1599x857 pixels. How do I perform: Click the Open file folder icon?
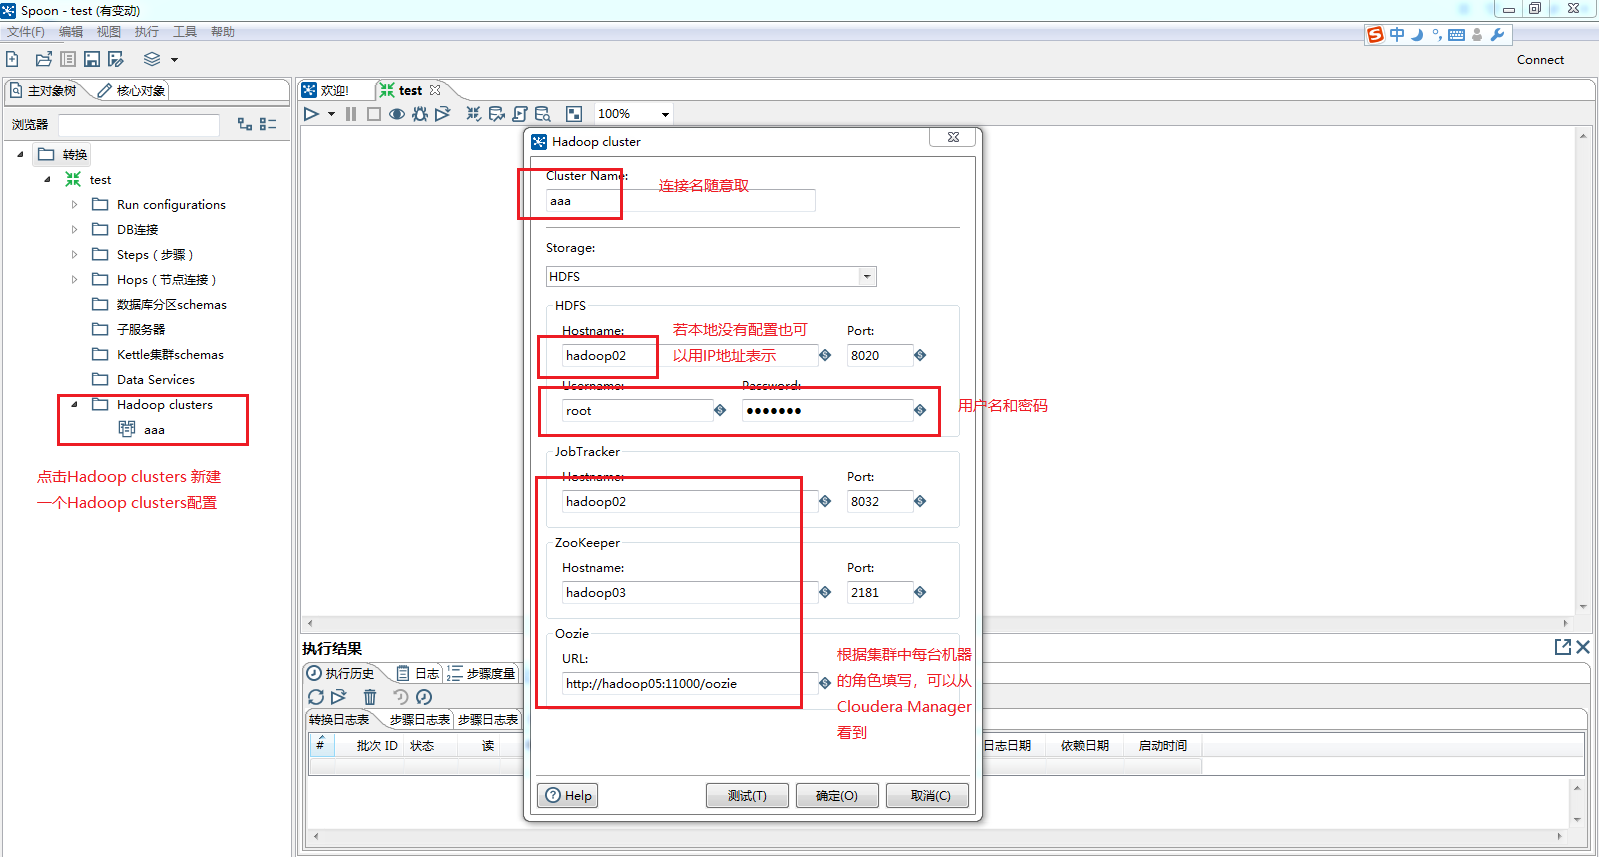pyautogui.click(x=44, y=59)
